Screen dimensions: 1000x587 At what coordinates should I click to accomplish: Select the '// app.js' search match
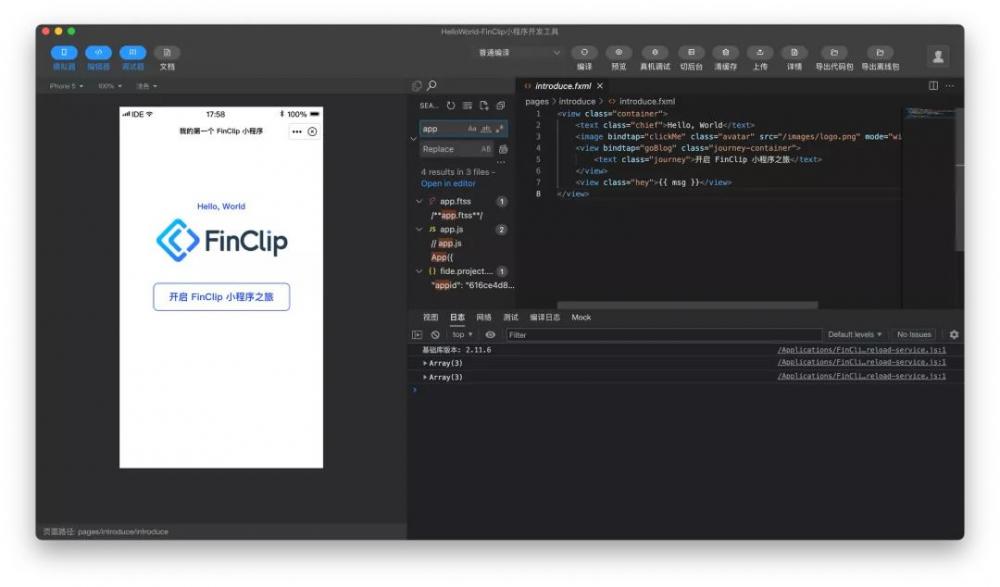click(x=446, y=244)
